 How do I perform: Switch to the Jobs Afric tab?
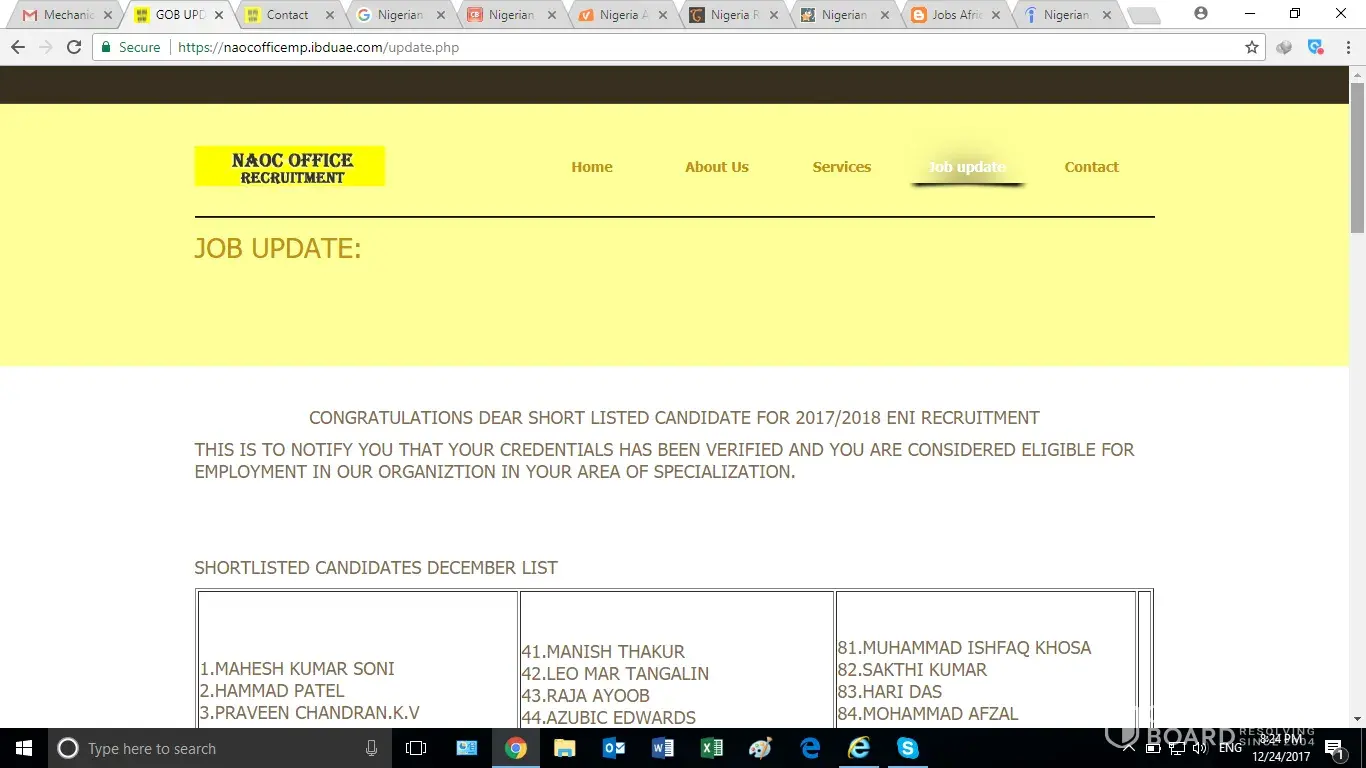955,15
